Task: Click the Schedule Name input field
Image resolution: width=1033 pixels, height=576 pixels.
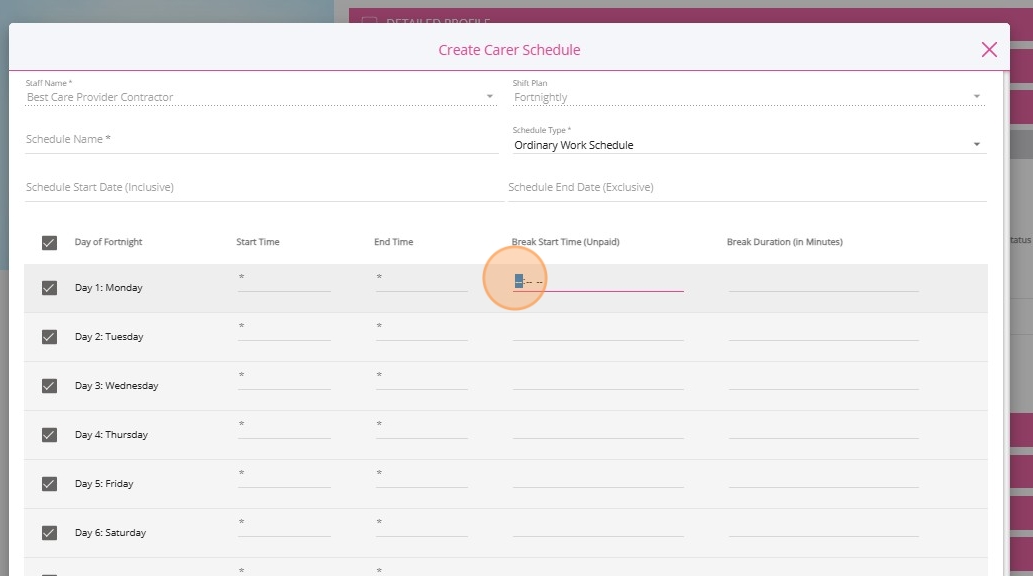Action: (261, 140)
